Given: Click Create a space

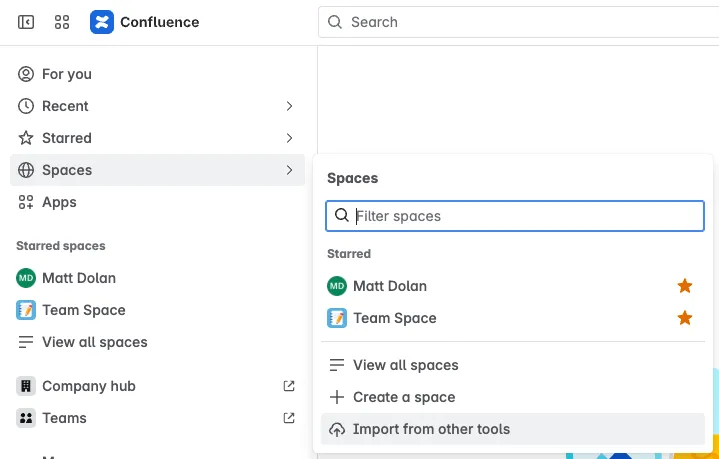Looking at the screenshot, I should pos(513,397).
